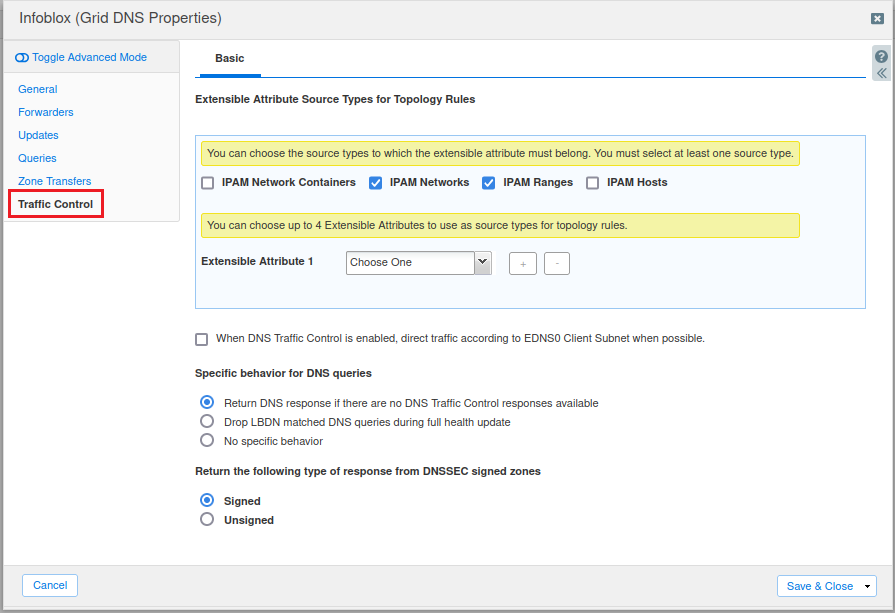Check the IPAM Hosts checkbox

point(593,183)
